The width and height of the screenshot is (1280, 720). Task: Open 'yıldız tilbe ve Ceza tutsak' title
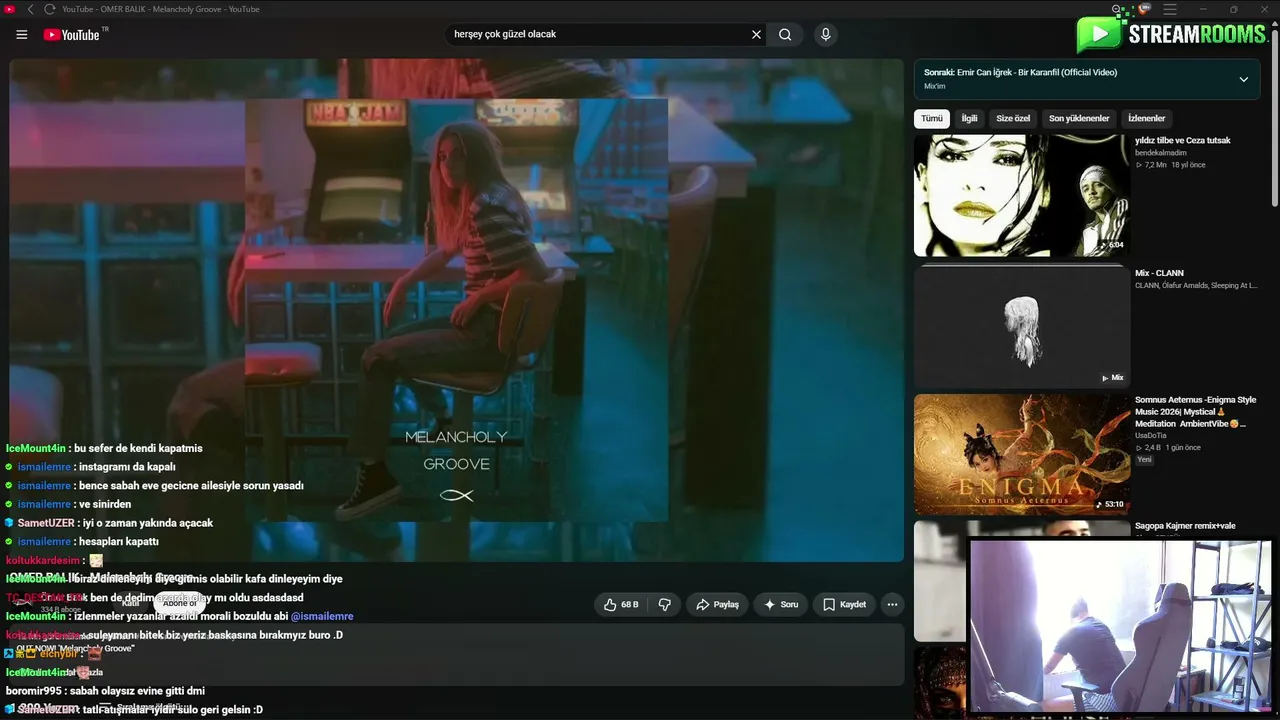pos(1183,141)
